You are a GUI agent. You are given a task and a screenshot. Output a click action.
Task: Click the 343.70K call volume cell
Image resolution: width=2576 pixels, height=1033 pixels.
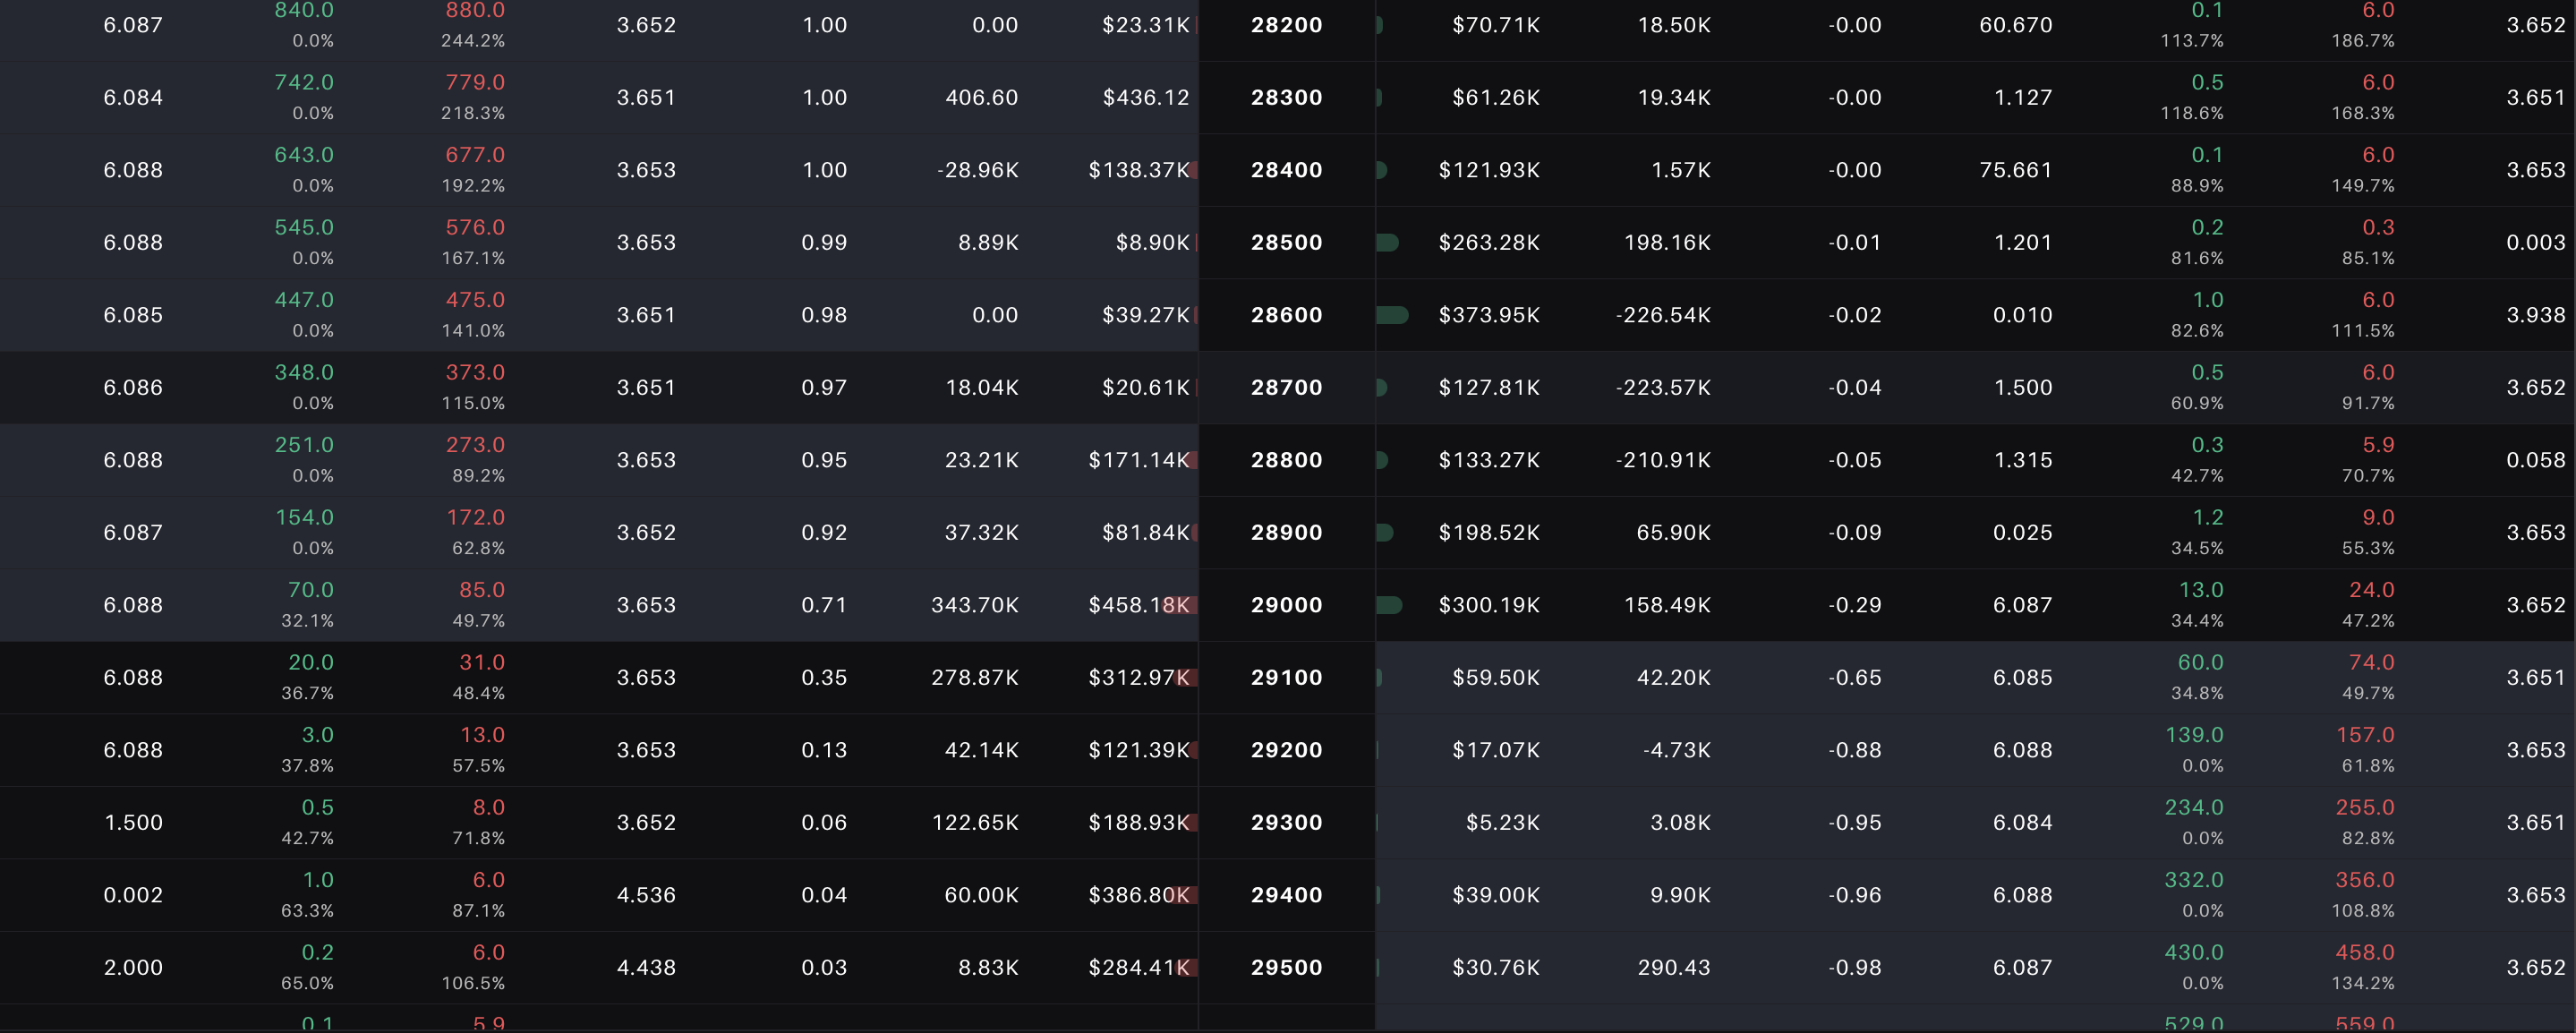[975, 605]
